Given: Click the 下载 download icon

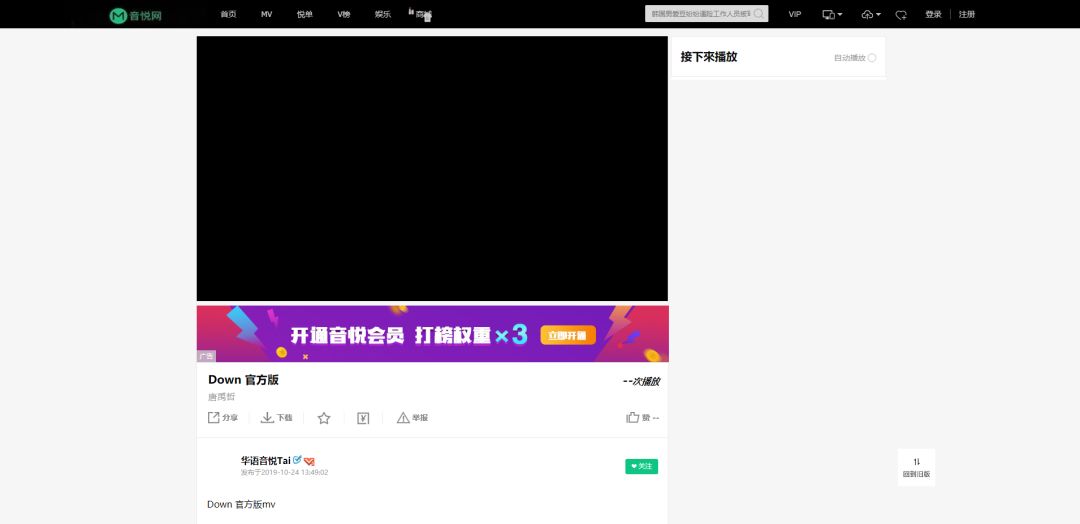Looking at the screenshot, I should [267, 417].
